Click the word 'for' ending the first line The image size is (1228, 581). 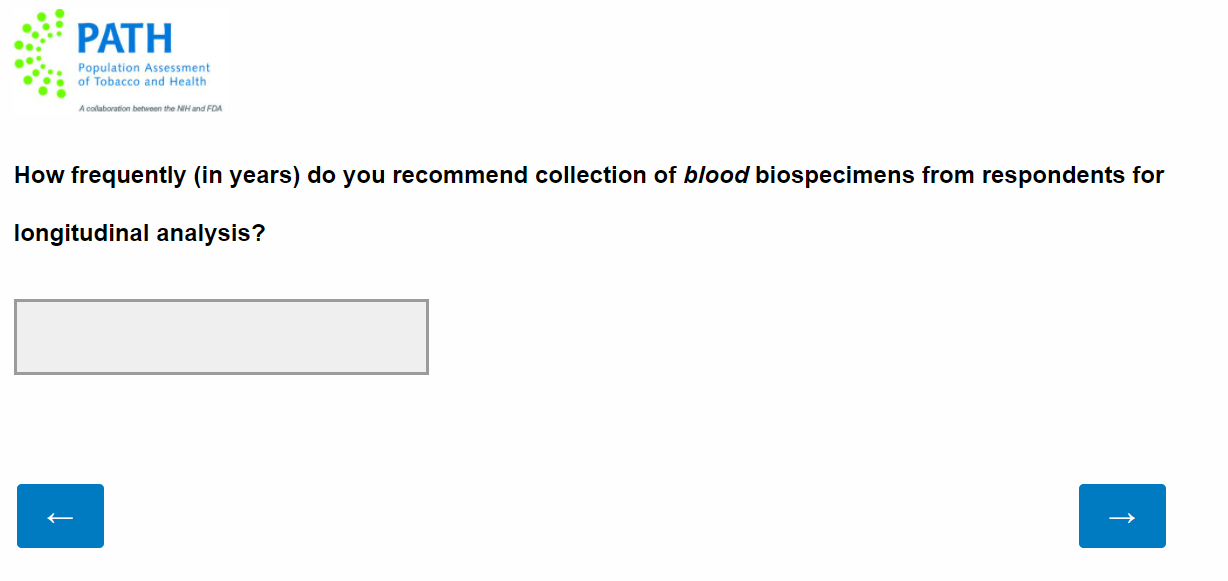click(1148, 176)
